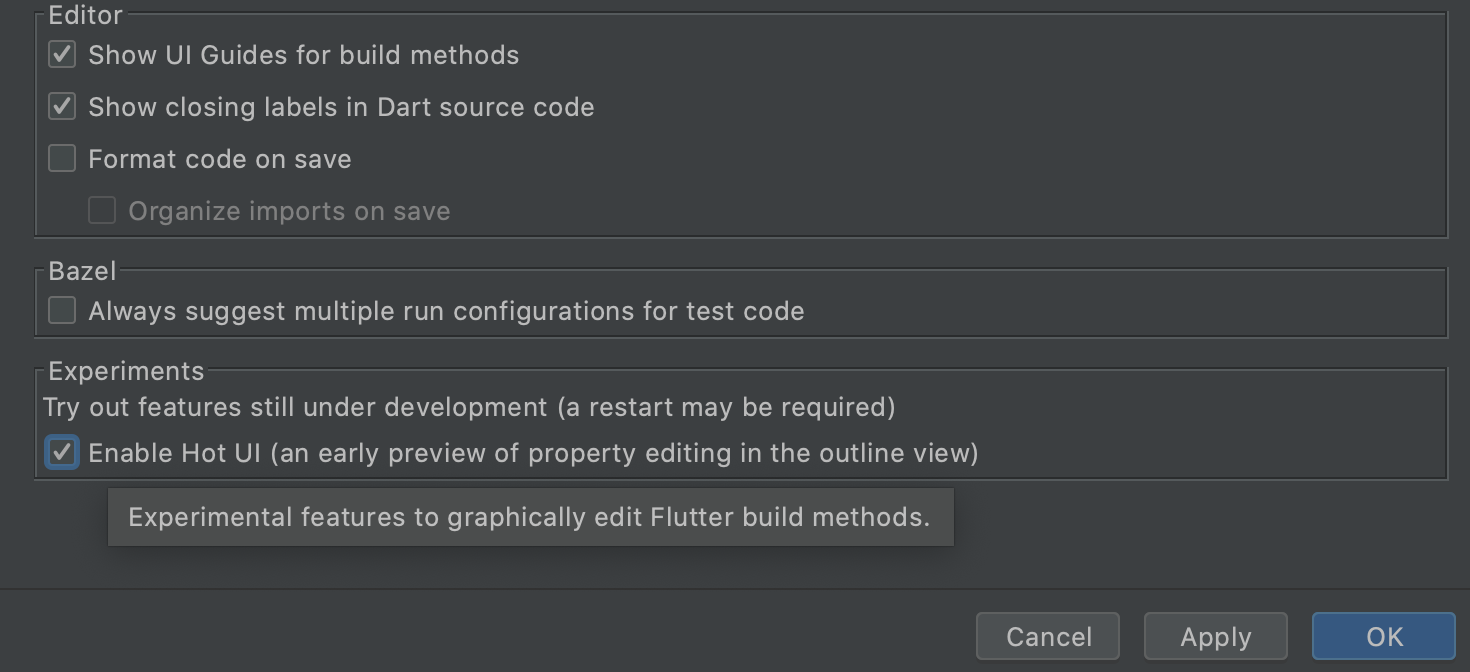This screenshot has height=672, width=1470.
Task: Click the label Show UI Guides for build methods
Action: (x=303, y=54)
